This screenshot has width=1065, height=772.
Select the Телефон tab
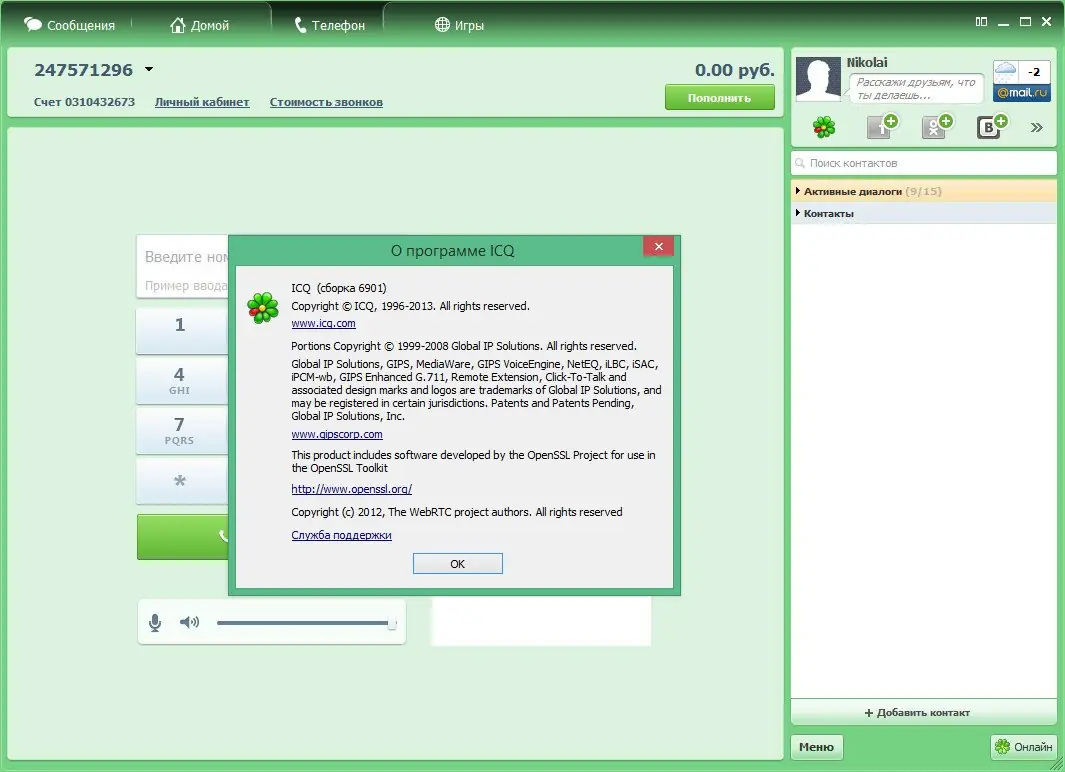[x=329, y=25]
